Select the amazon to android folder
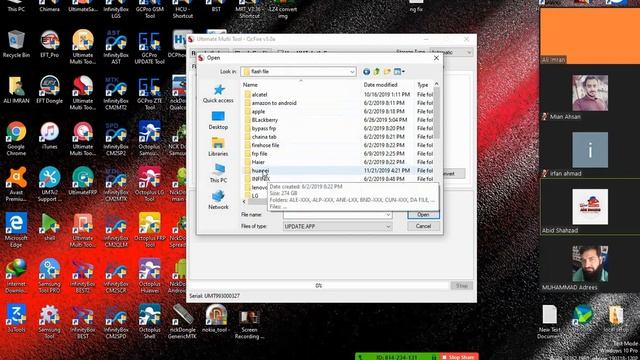Image resolution: width=640 pixels, height=360 pixels. [273, 103]
